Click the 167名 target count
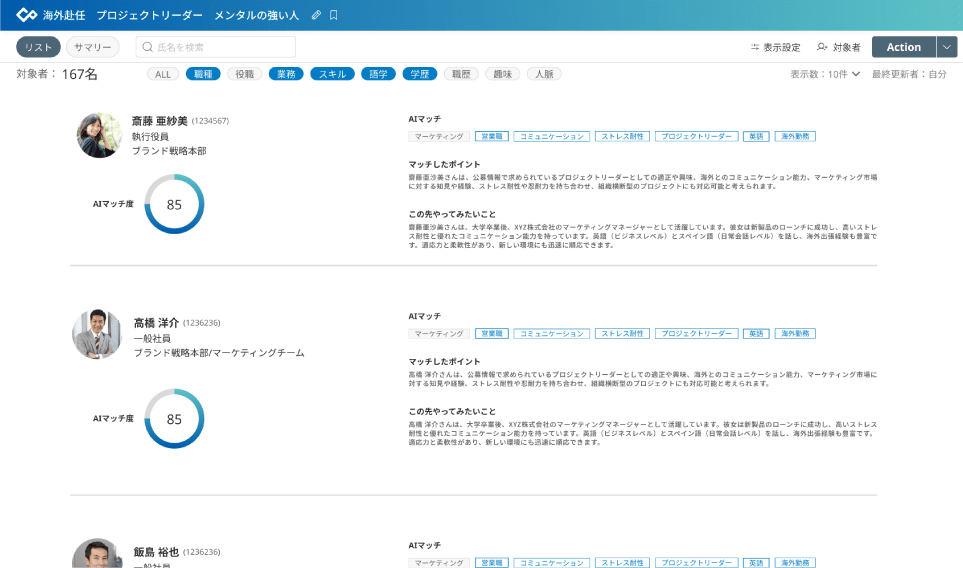This screenshot has width=963, height=568. tap(80, 74)
